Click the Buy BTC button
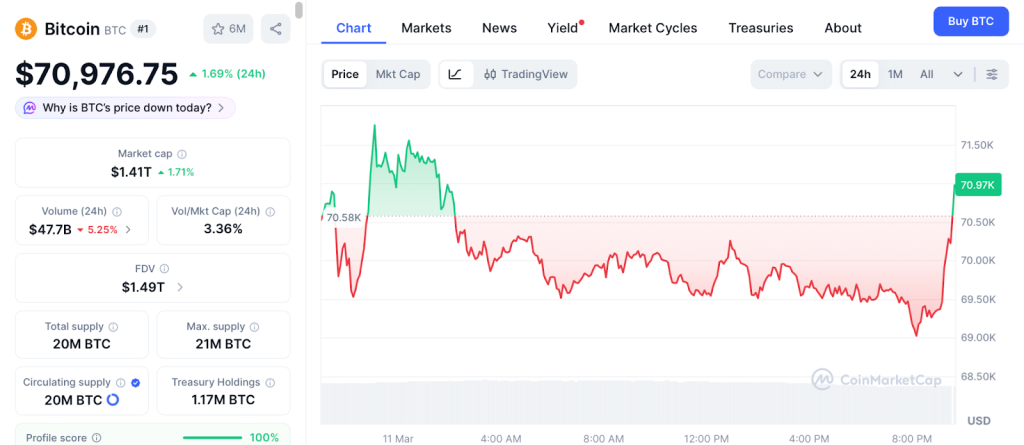Screen dimensions: 1024x445 [x=970, y=21]
